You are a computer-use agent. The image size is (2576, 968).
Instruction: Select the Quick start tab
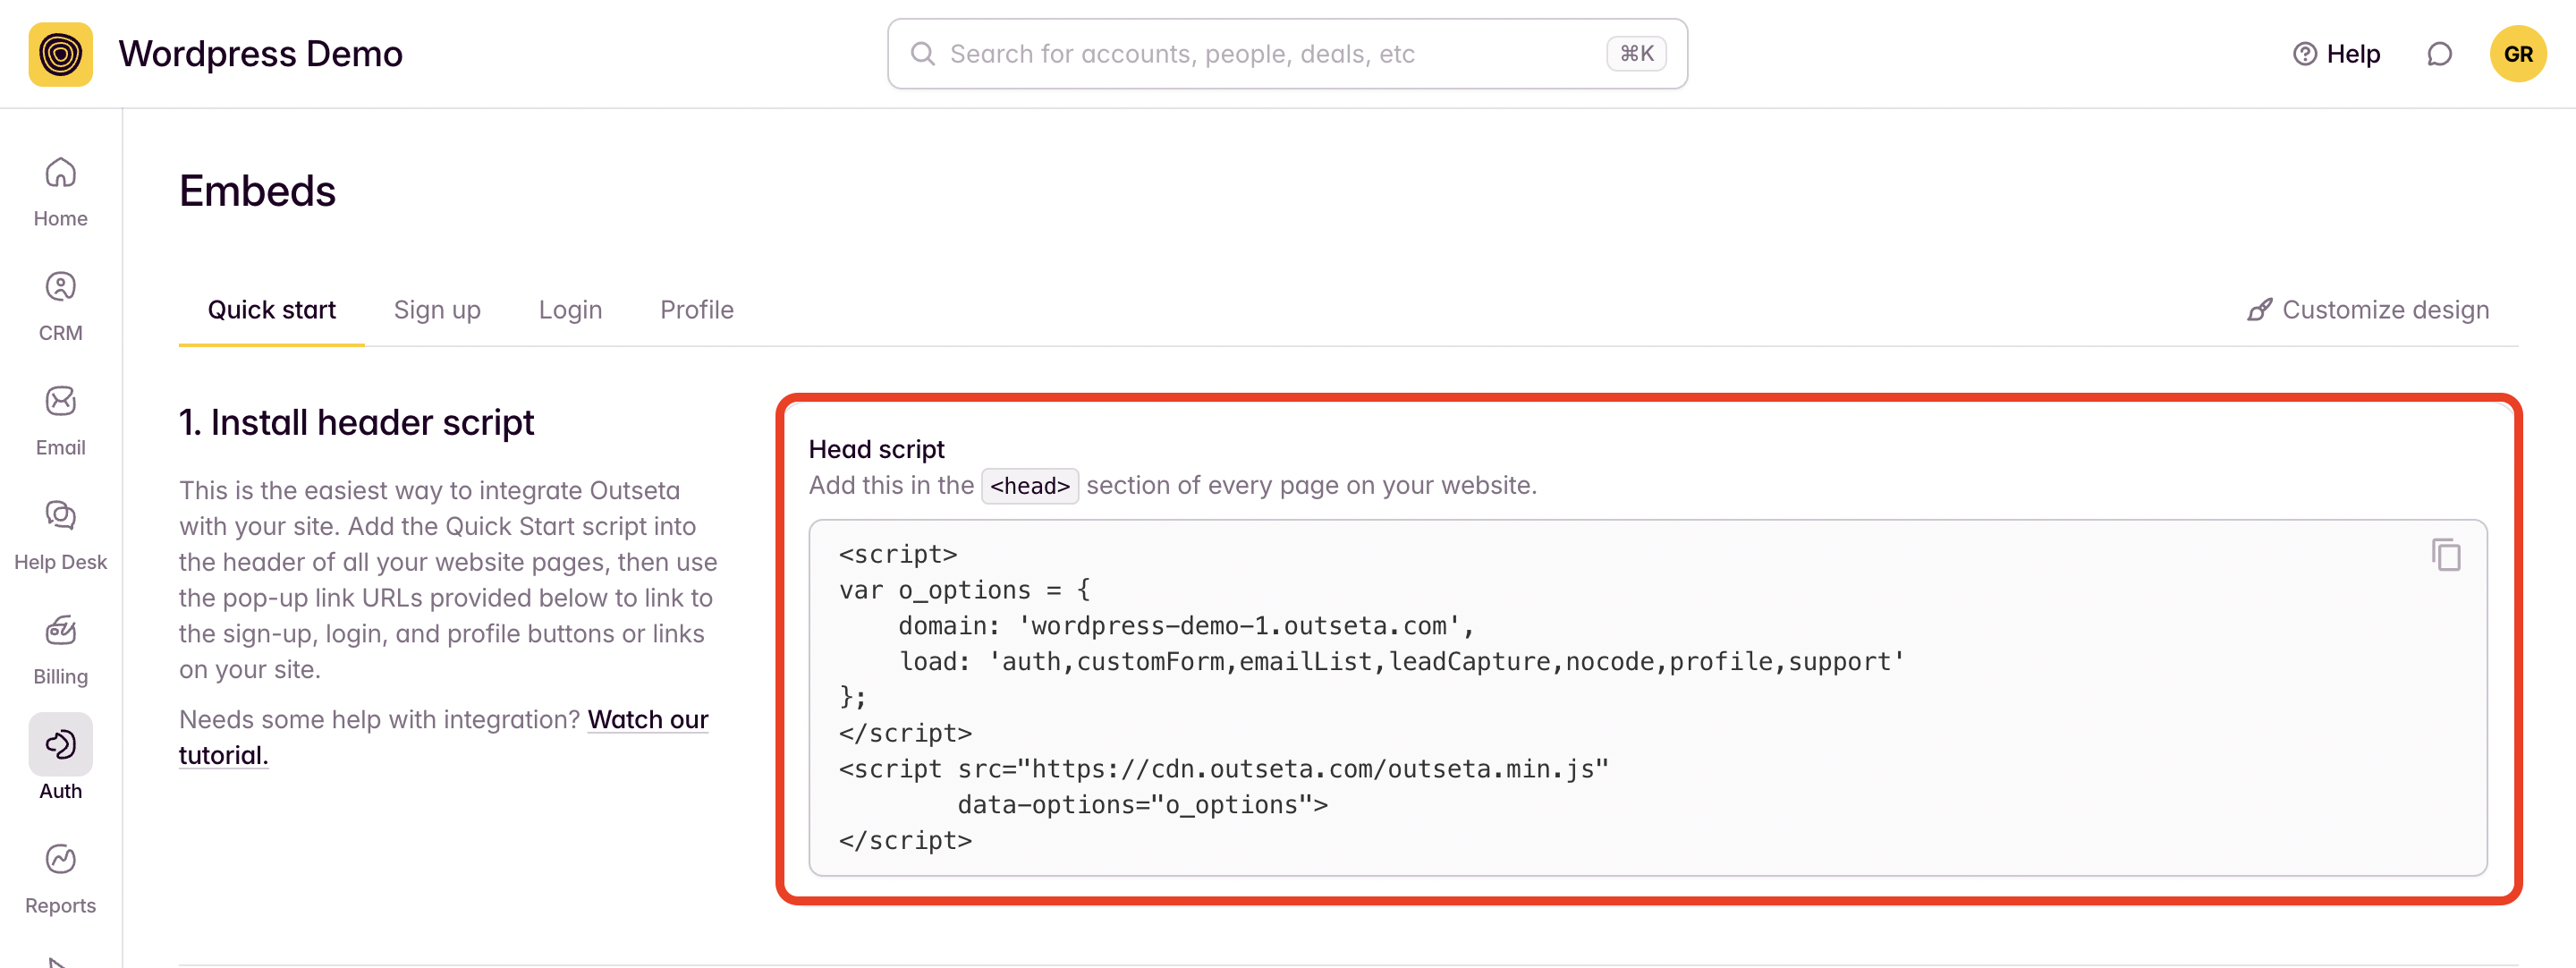click(x=271, y=310)
